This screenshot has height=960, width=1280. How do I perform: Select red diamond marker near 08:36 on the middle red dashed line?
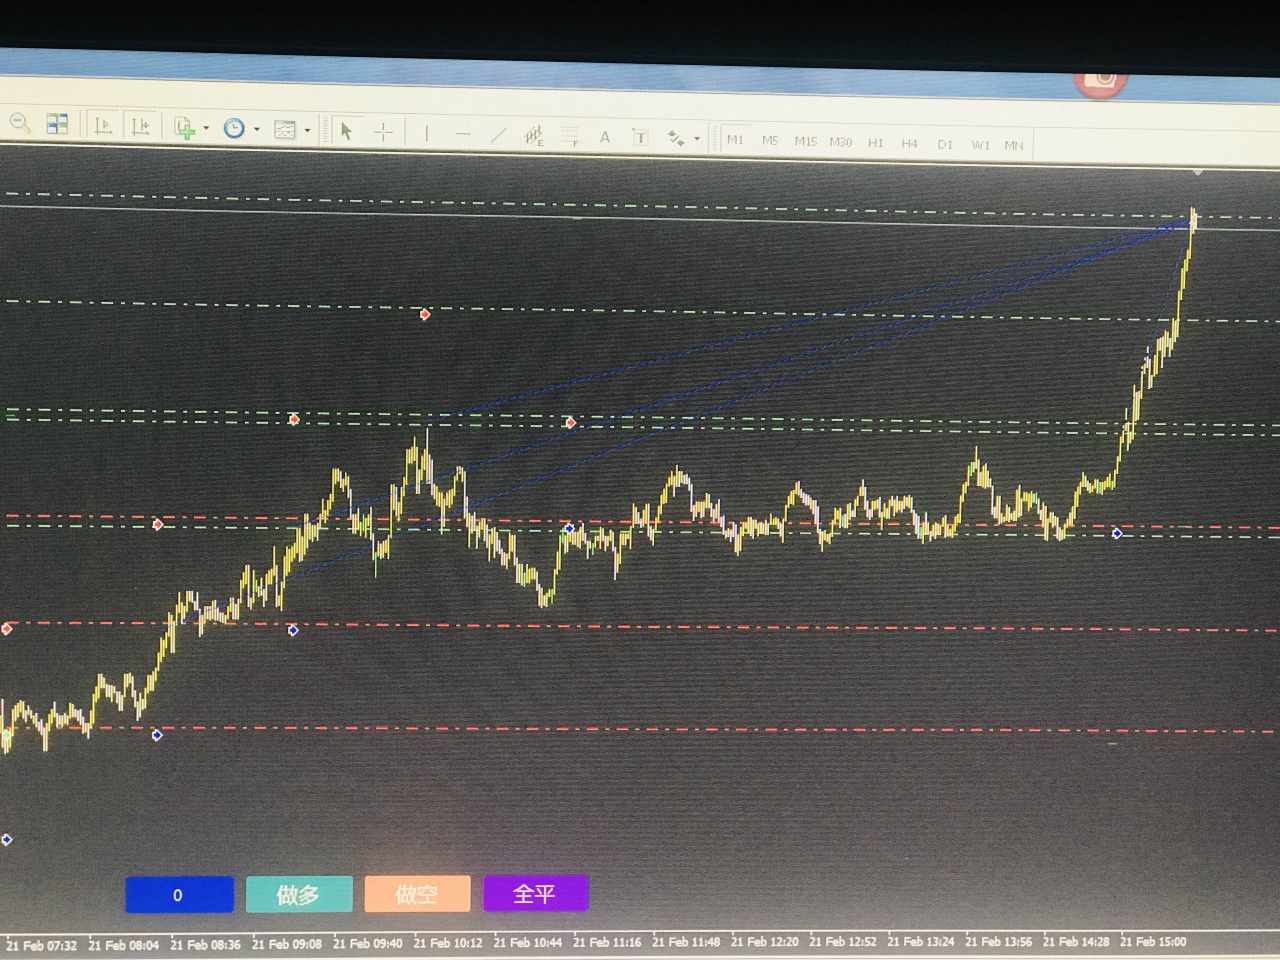pyautogui.click(x=158, y=524)
